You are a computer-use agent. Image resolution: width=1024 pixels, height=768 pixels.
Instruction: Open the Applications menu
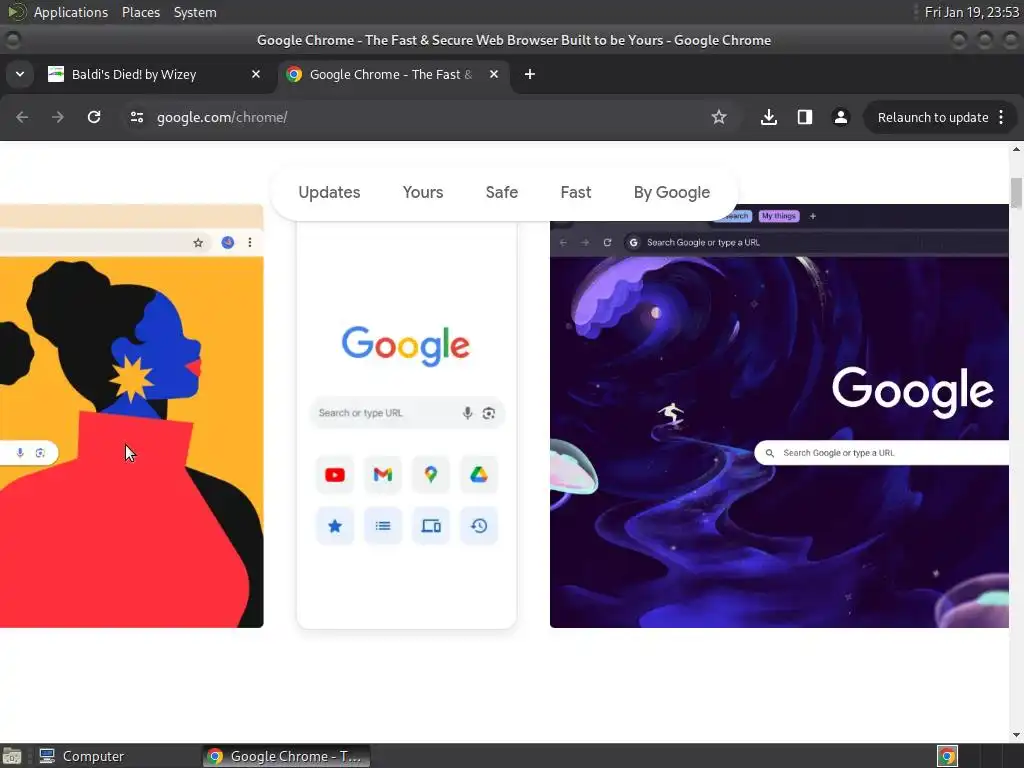[71, 12]
